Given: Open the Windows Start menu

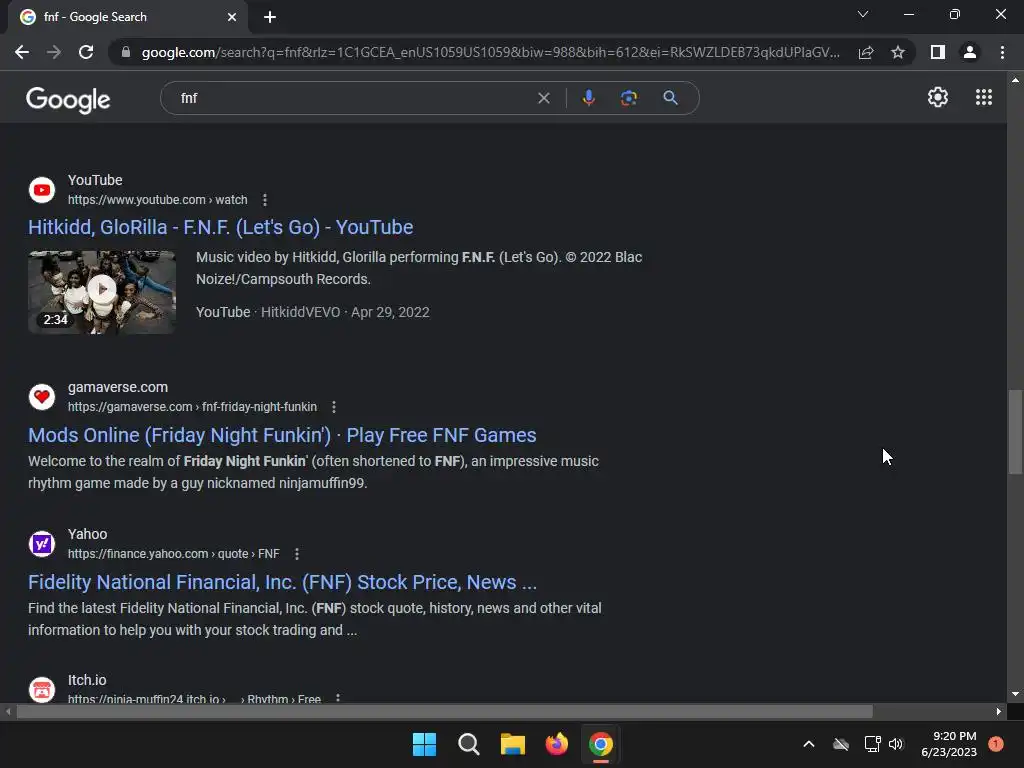Looking at the screenshot, I should tap(424, 744).
